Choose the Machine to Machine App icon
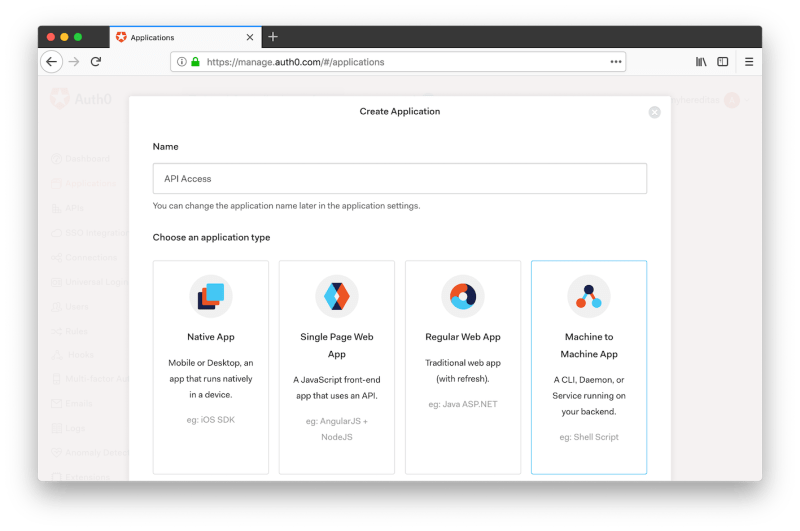800x531 pixels. pos(589,296)
